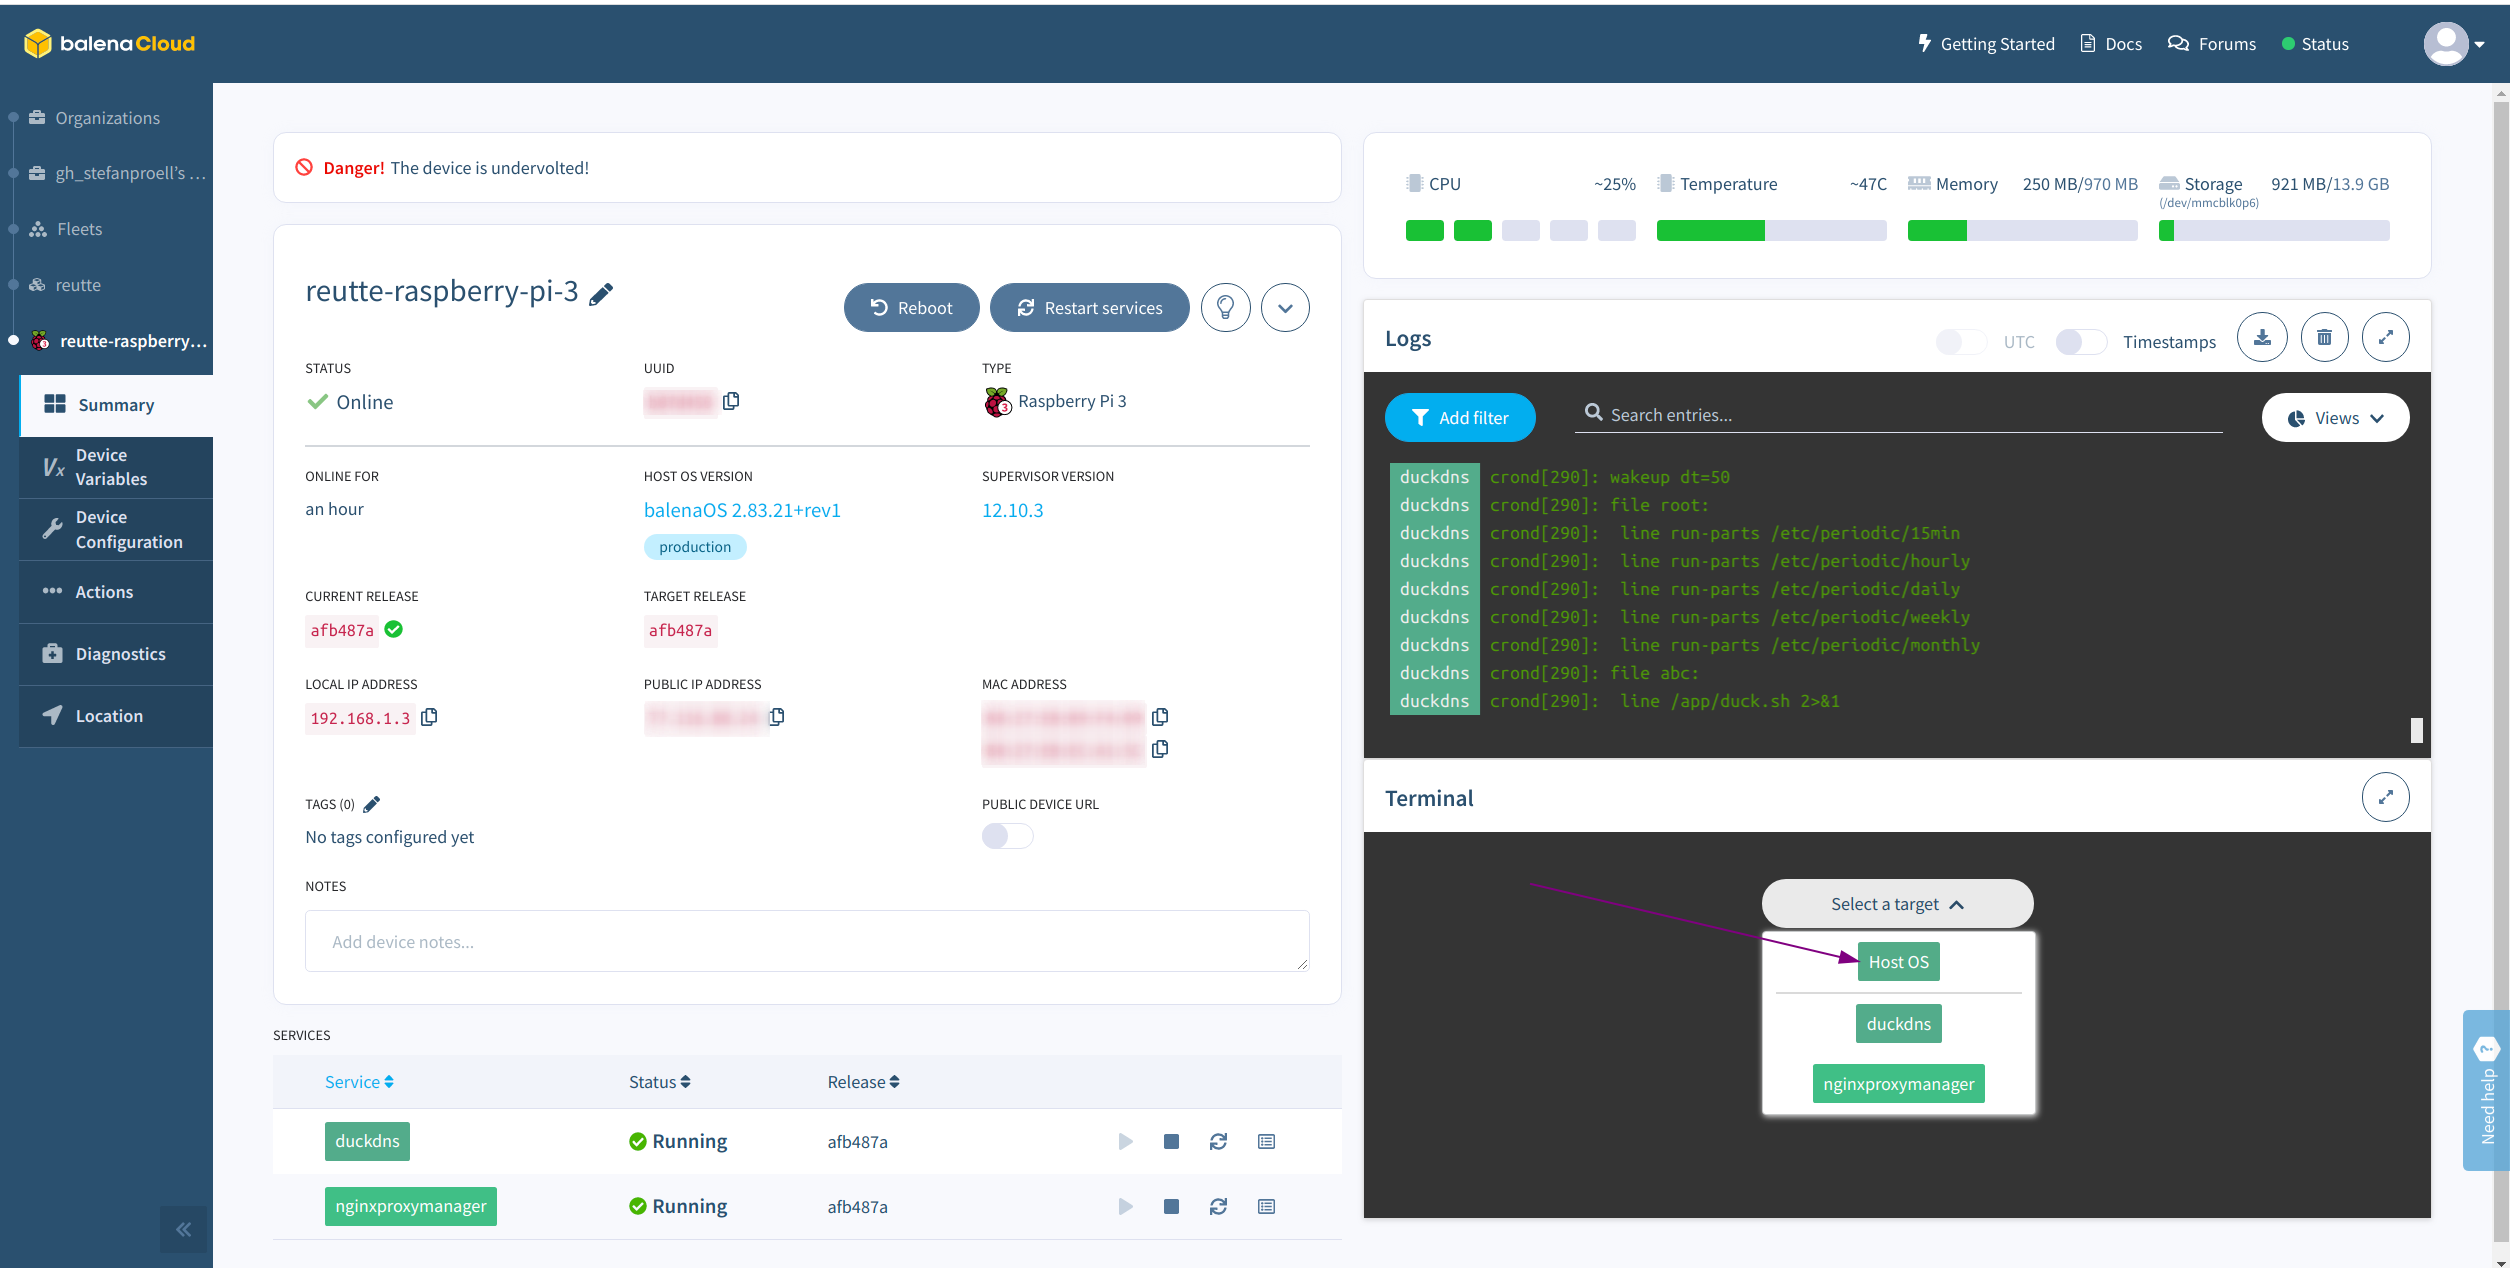
Task: Sort services by Release column
Action: pos(863,1082)
